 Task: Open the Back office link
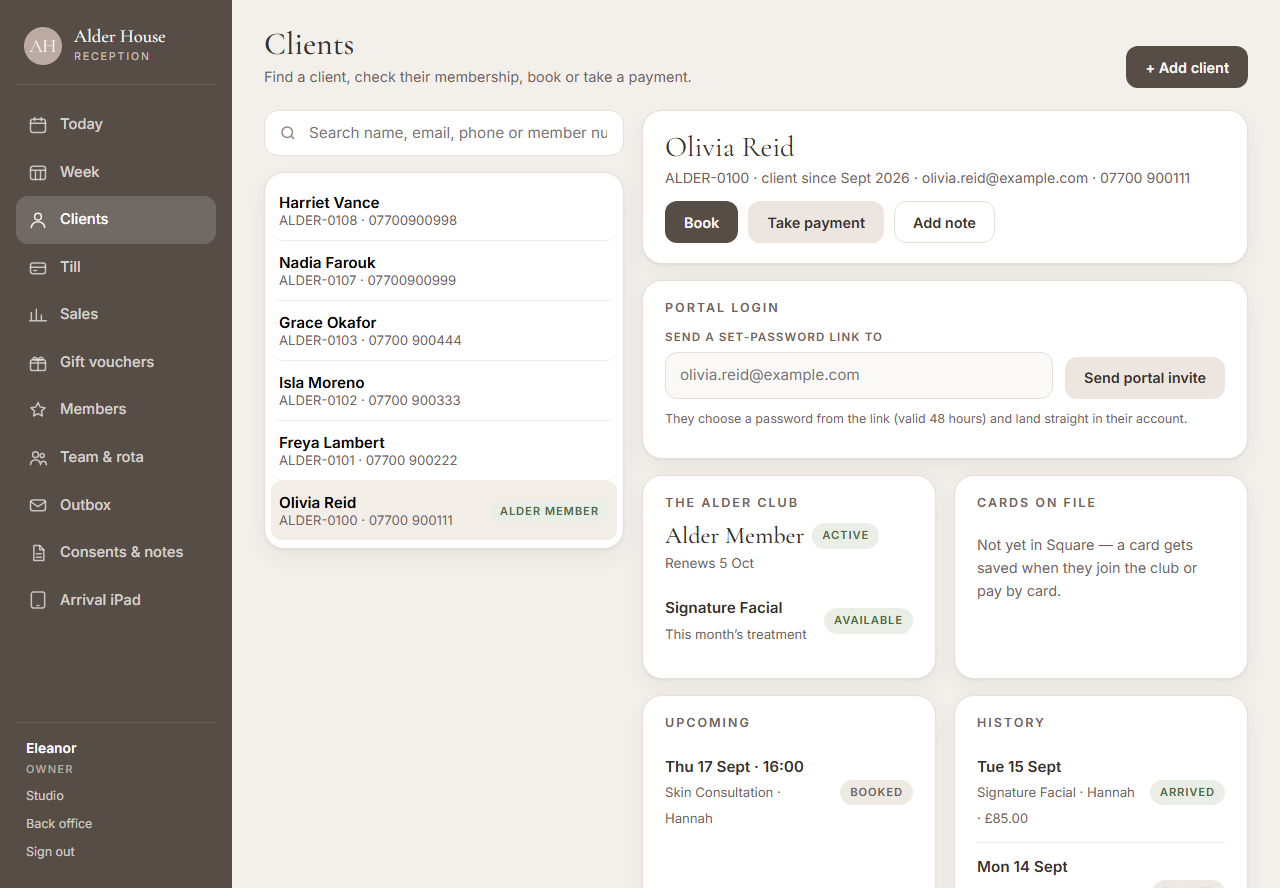[x=59, y=824]
